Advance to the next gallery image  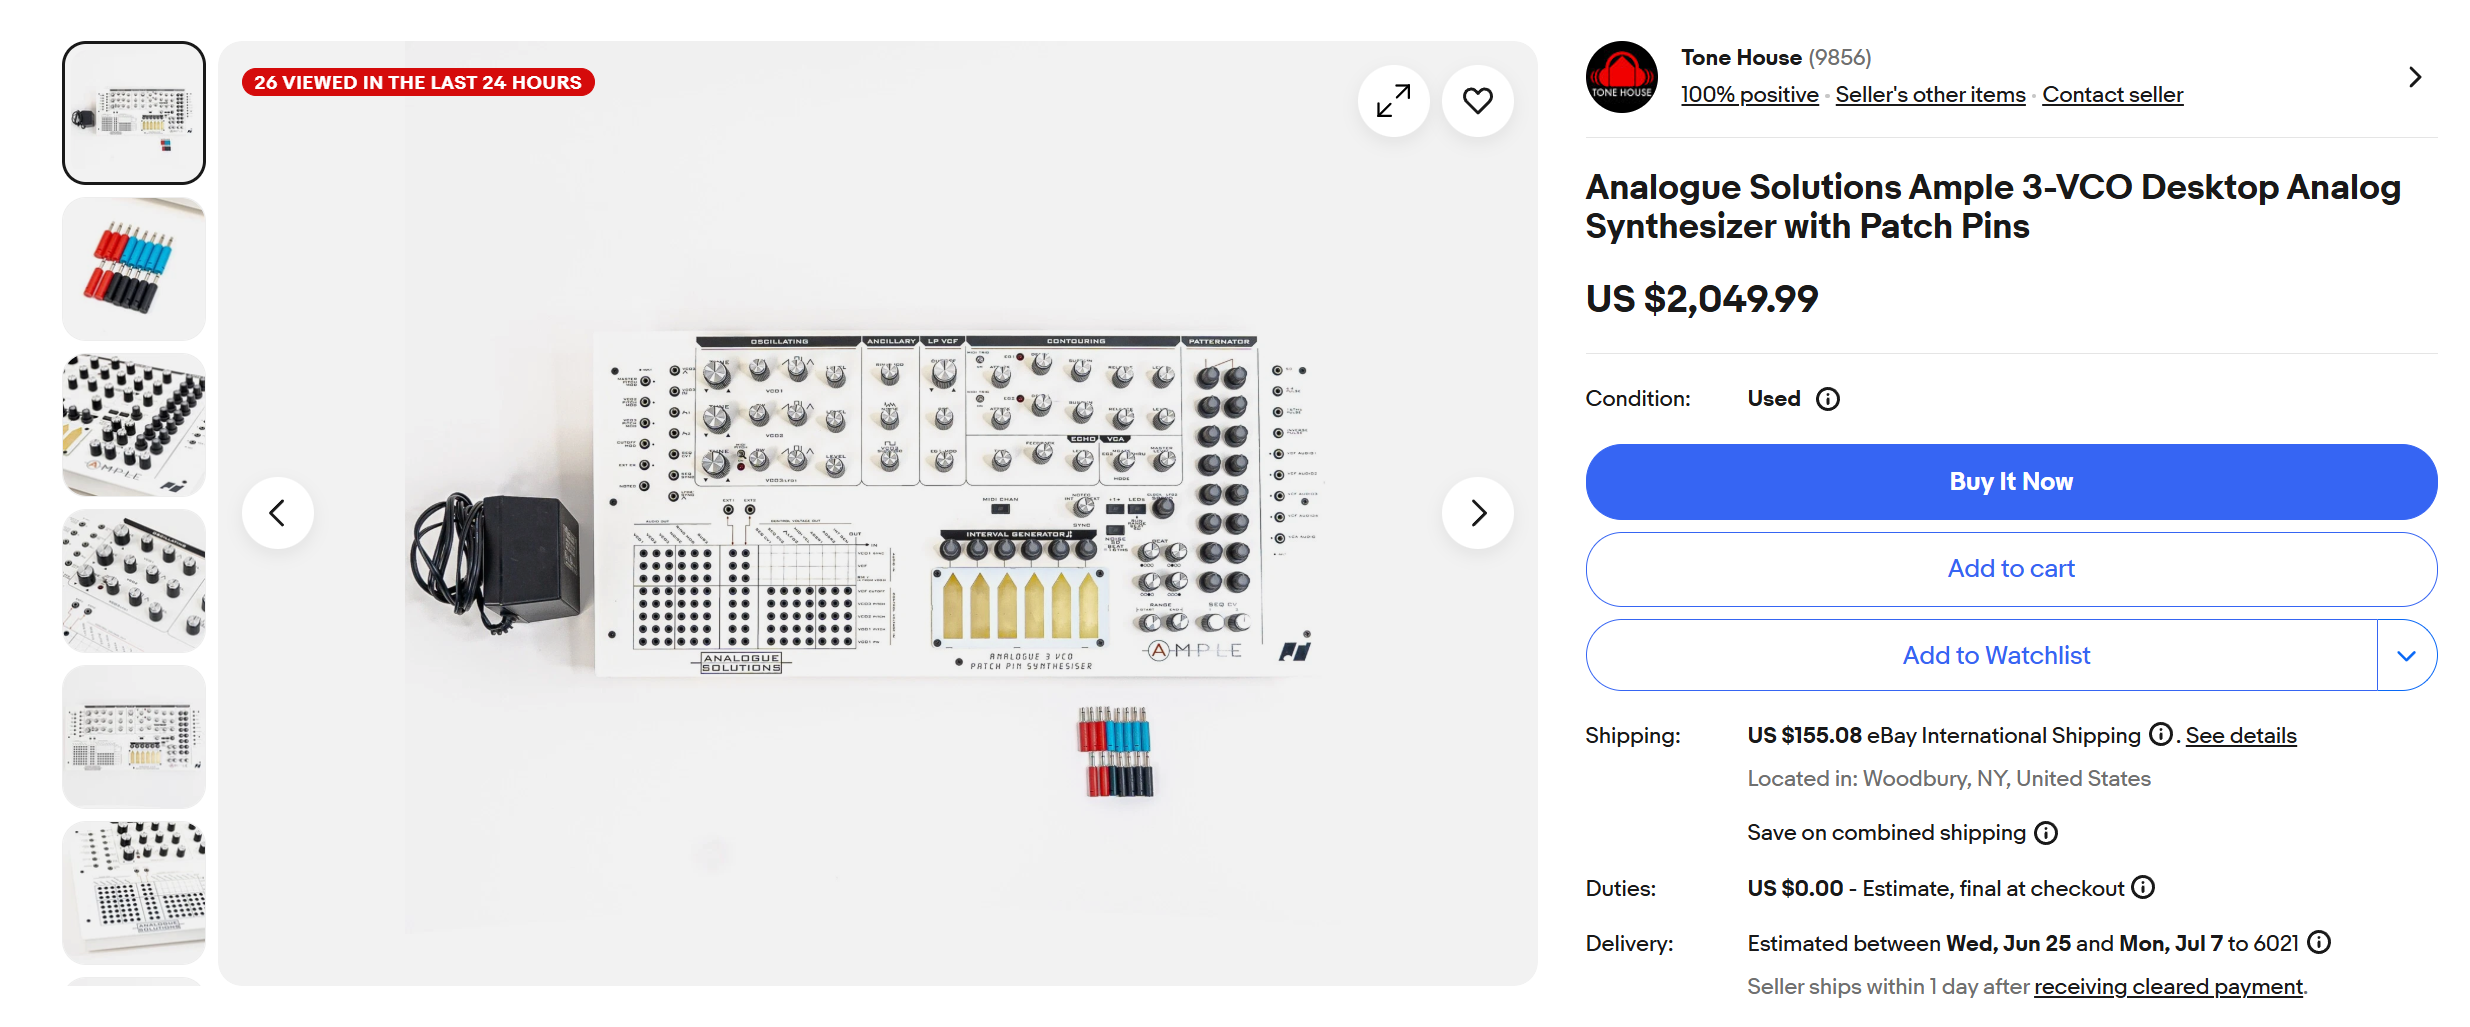1477,513
